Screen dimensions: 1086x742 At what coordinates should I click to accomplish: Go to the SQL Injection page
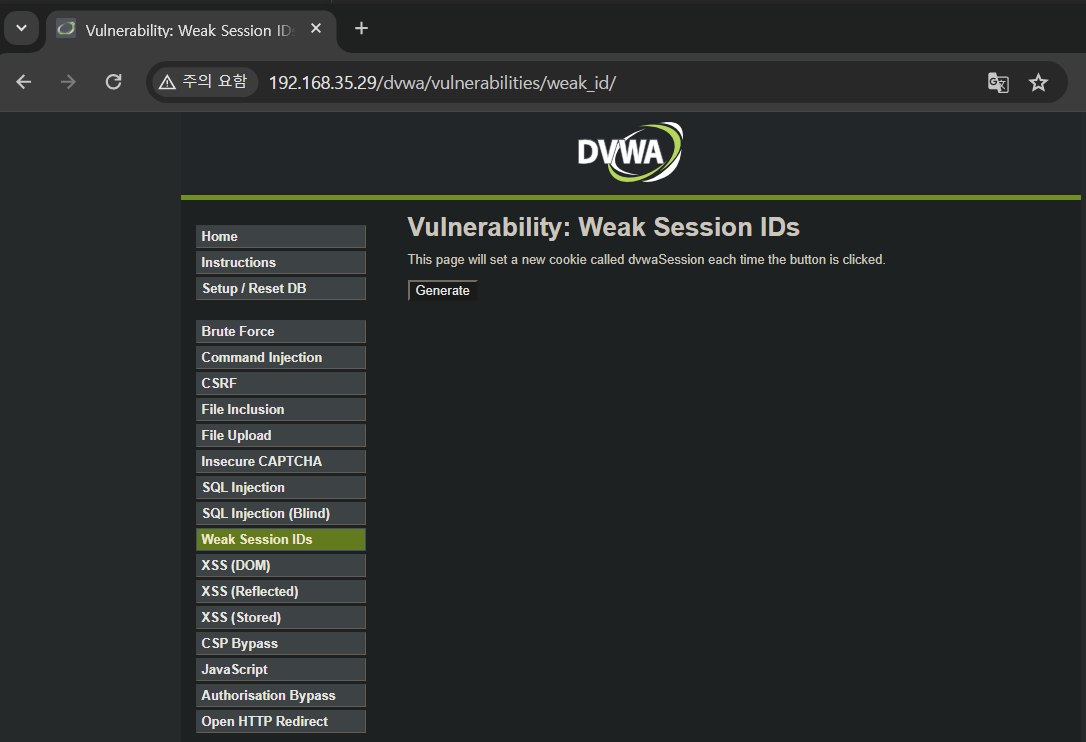coord(281,487)
